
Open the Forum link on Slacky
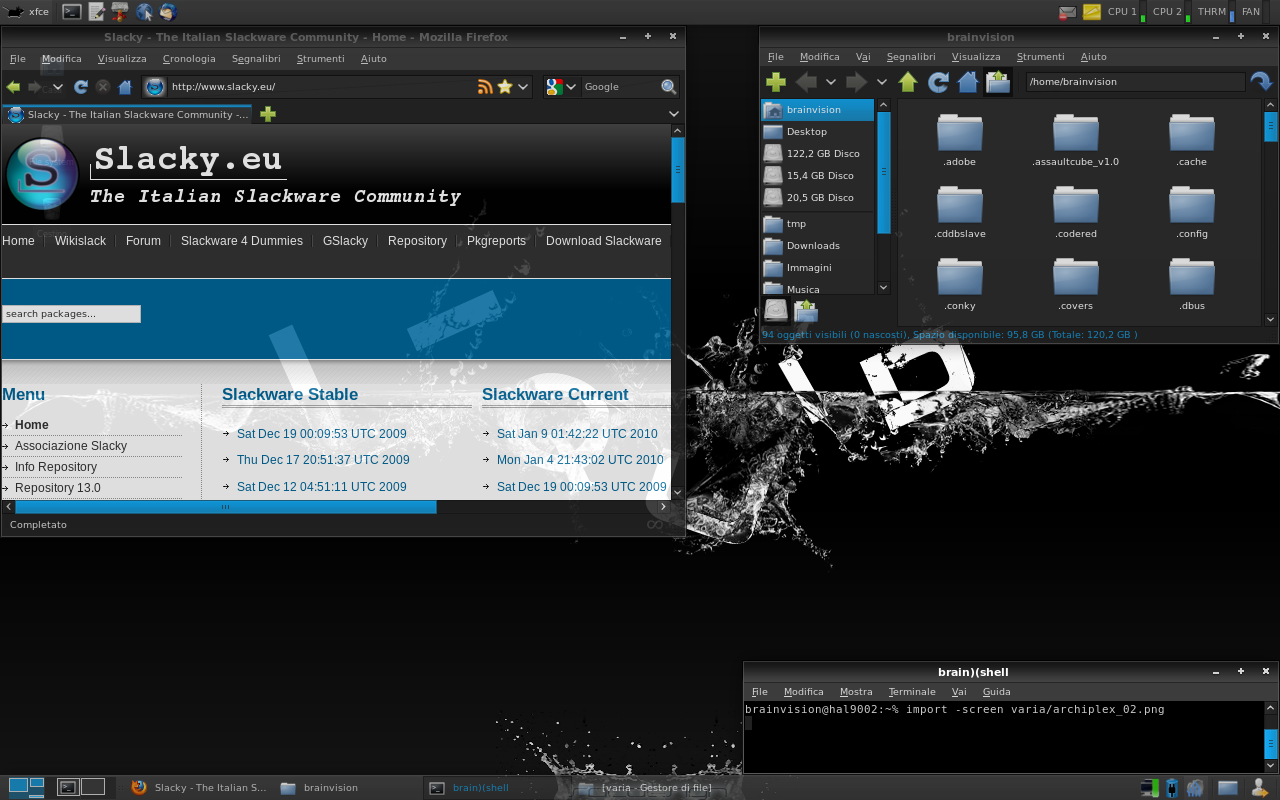(x=143, y=241)
